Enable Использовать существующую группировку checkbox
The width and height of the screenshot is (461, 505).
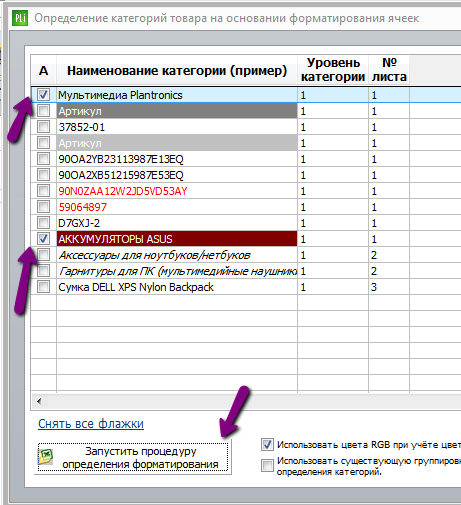pos(267,465)
